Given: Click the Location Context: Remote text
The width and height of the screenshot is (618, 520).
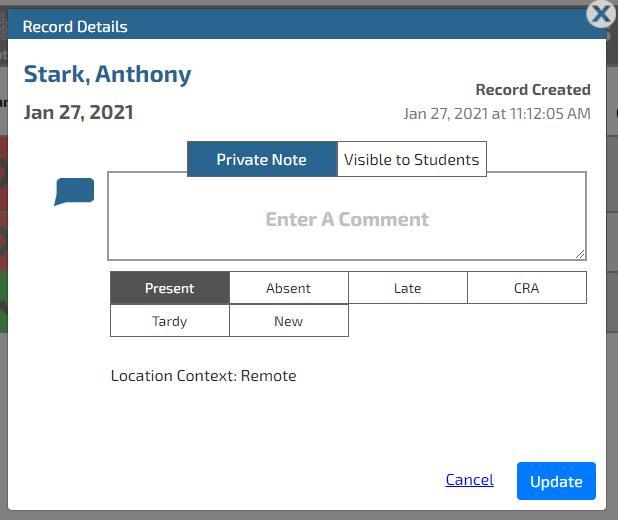Looking at the screenshot, I should (204, 376).
